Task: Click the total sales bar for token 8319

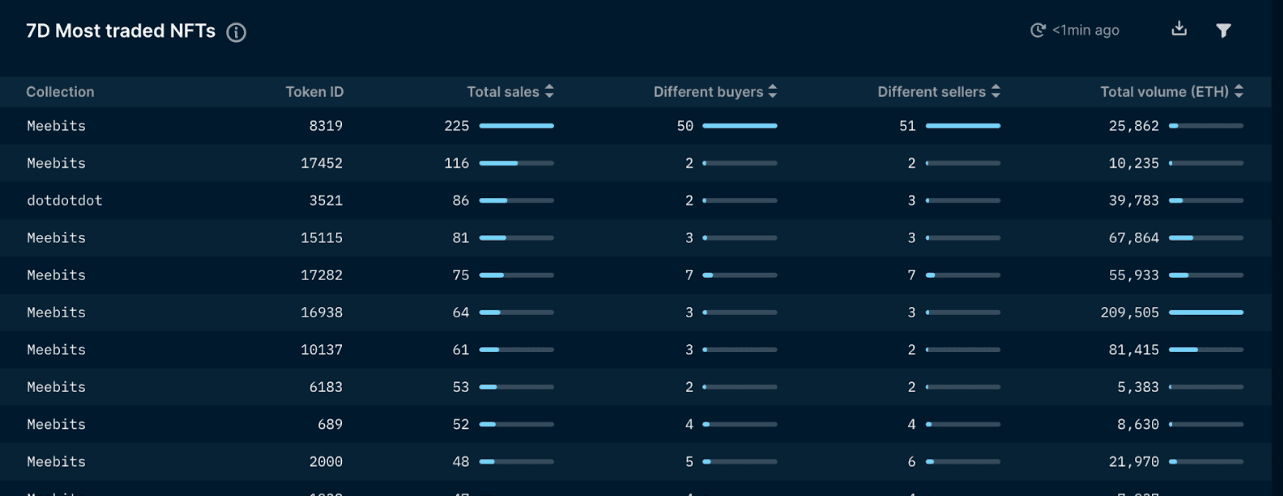Action: pos(516,126)
